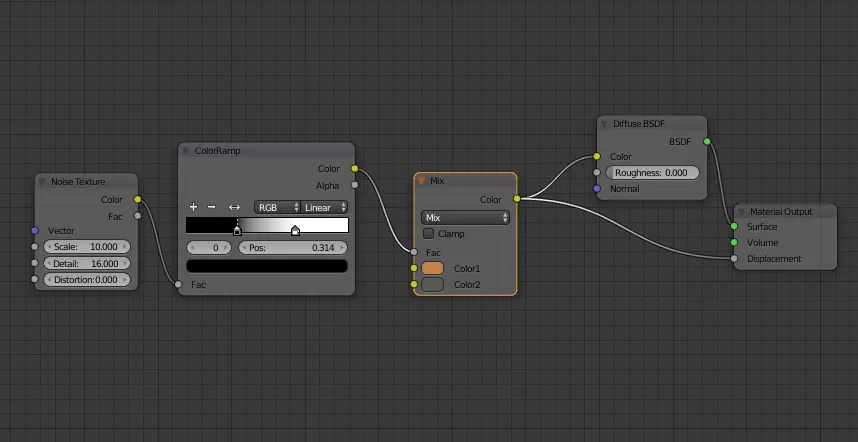Collapse the Diffuse BSDF node triangle
The height and width of the screenshot is (442, 858).
point(604,124)
